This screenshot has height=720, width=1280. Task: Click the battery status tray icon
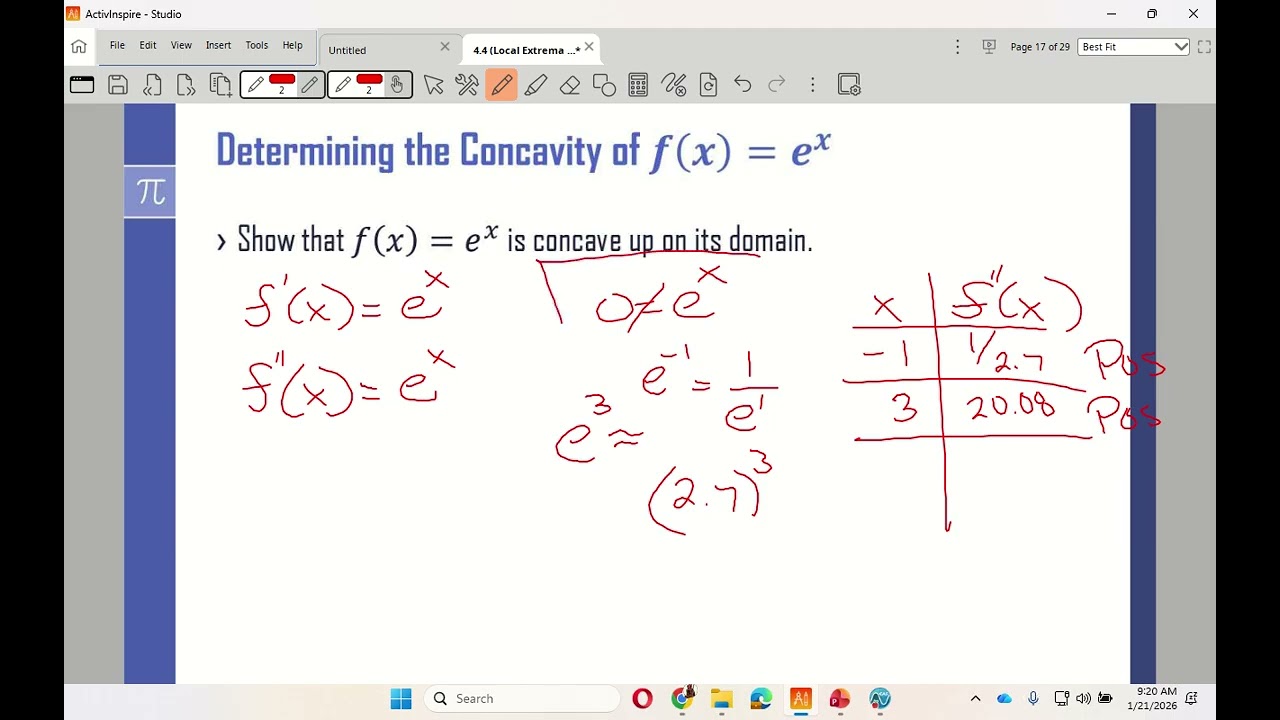point(1105,699)
